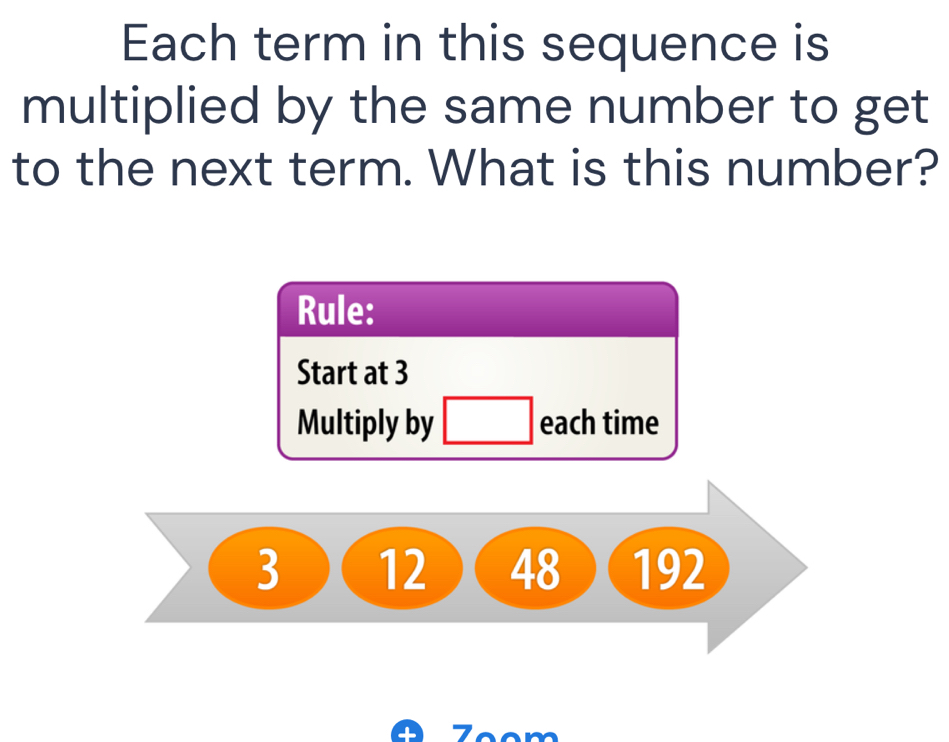The image size is (949, 742).
Task: Select the orange bubble showing 48
Action: [535, 568]
